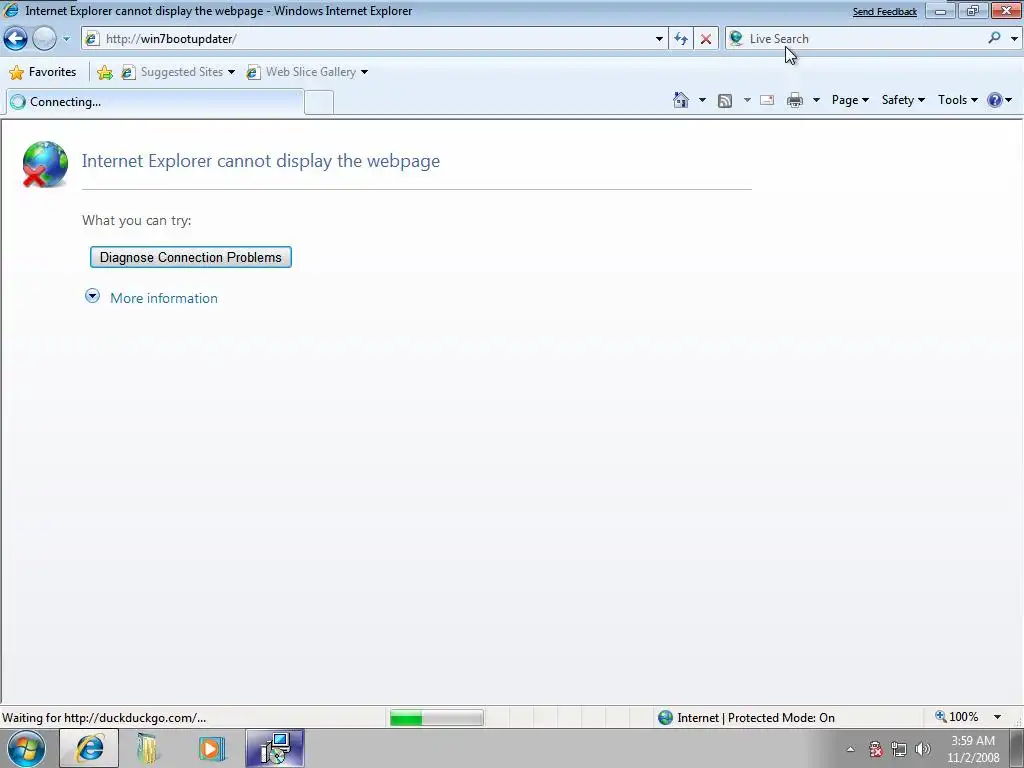
Task: Click the Internet zone globe icon in status bar
Action: [665, 718]
